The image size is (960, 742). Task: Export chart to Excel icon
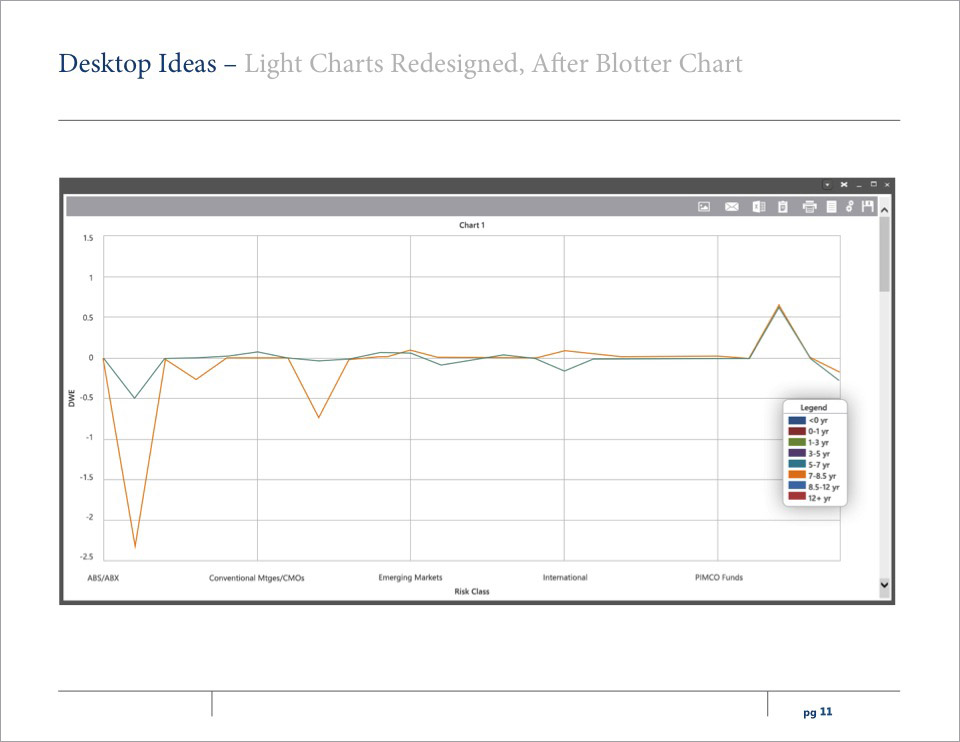[758, 207]
